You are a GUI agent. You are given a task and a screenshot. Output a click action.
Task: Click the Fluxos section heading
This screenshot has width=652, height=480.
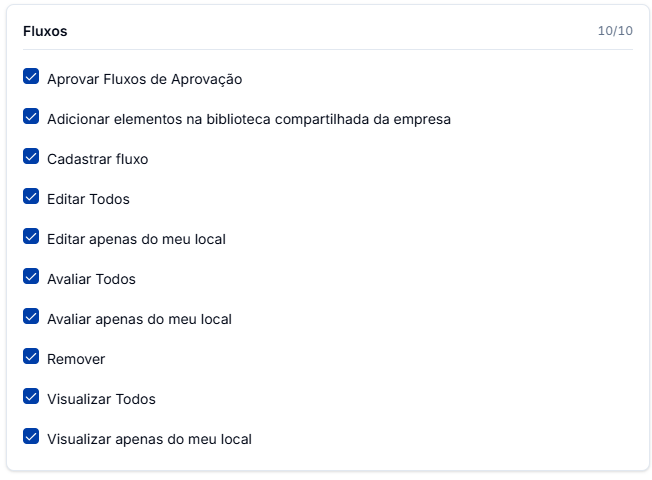[45, 31]
